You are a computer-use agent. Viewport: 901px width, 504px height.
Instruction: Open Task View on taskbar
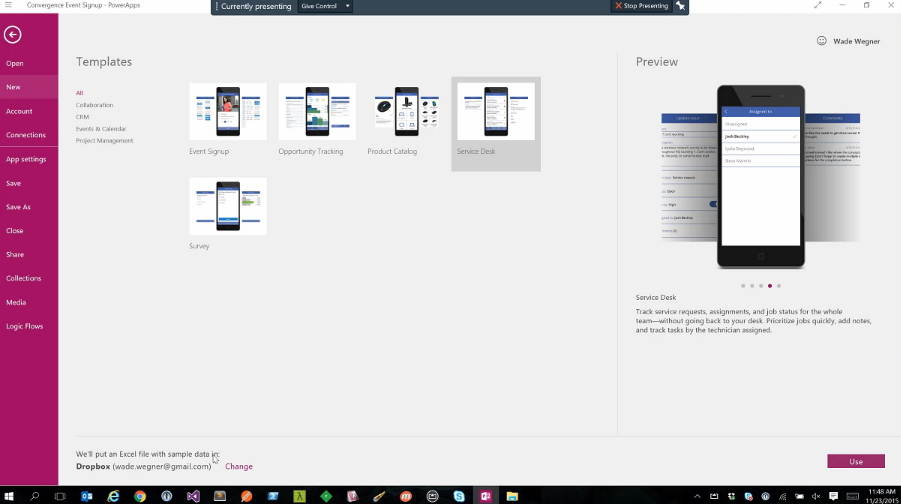coord(60,496)
